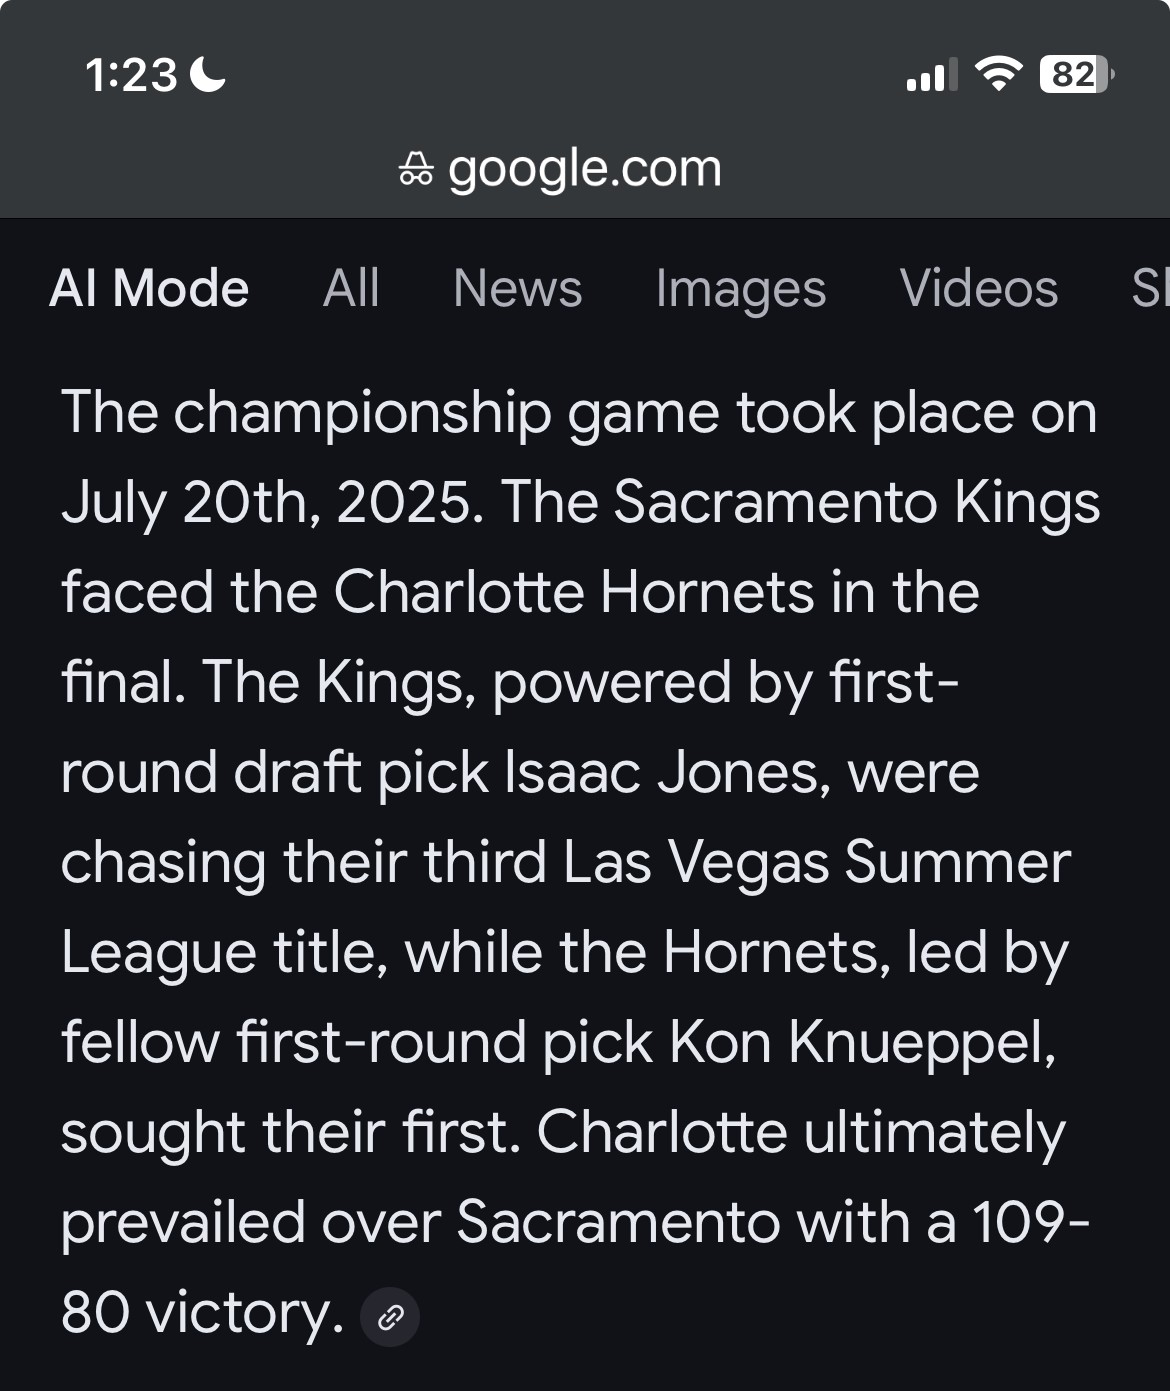Tap 'July 20th, 2025' date text
1170x1391 pixels.
click(272, 503)
